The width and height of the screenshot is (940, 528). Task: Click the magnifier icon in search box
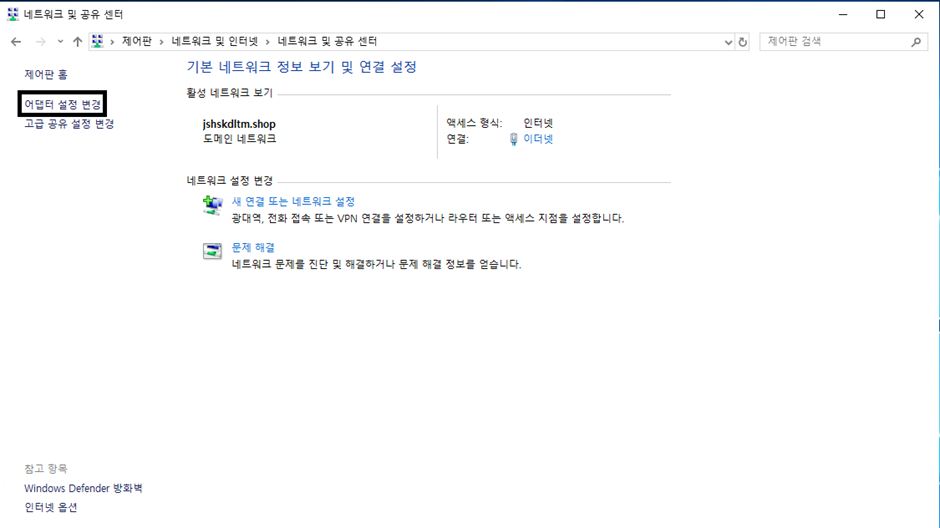pyautogui.click(x=915, y=42)
